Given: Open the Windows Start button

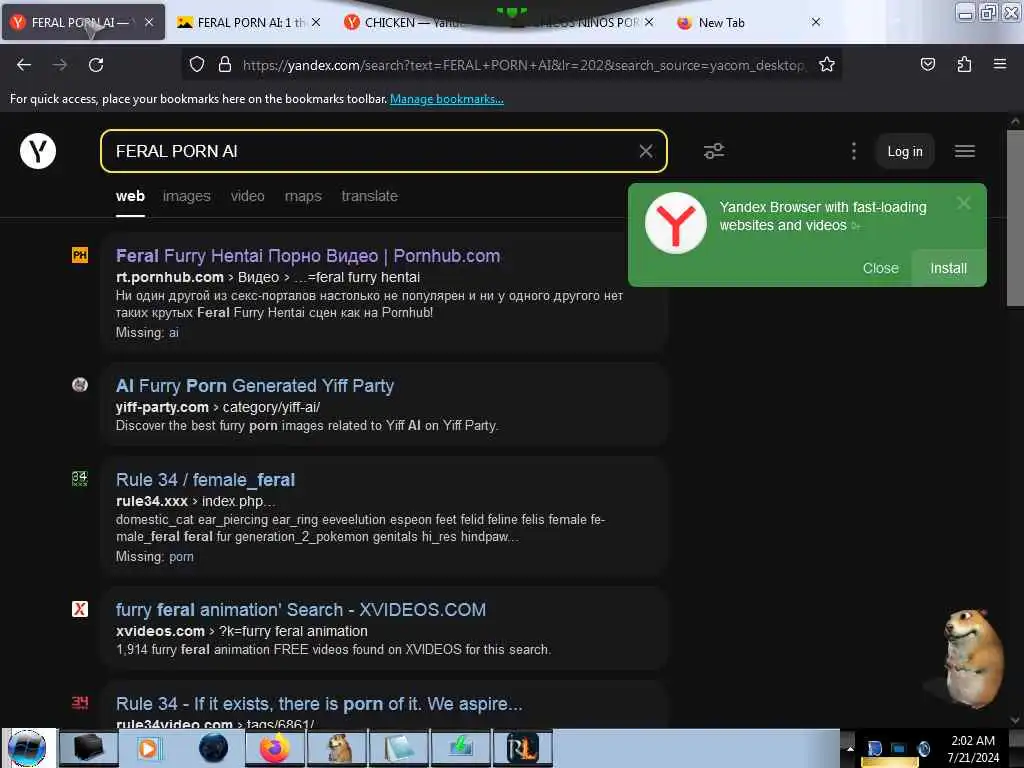Looking at the screenshot, I should click(x=27, y=748).
